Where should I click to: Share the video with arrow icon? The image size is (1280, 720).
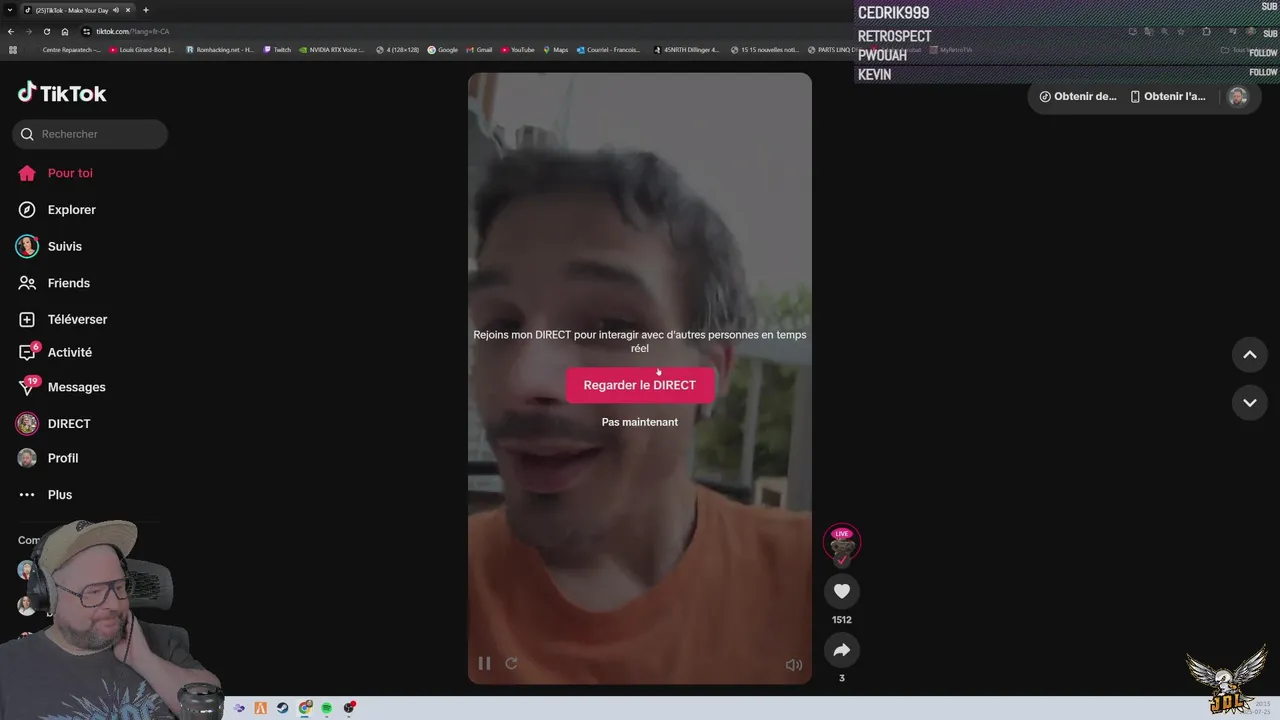click(842, 650)
